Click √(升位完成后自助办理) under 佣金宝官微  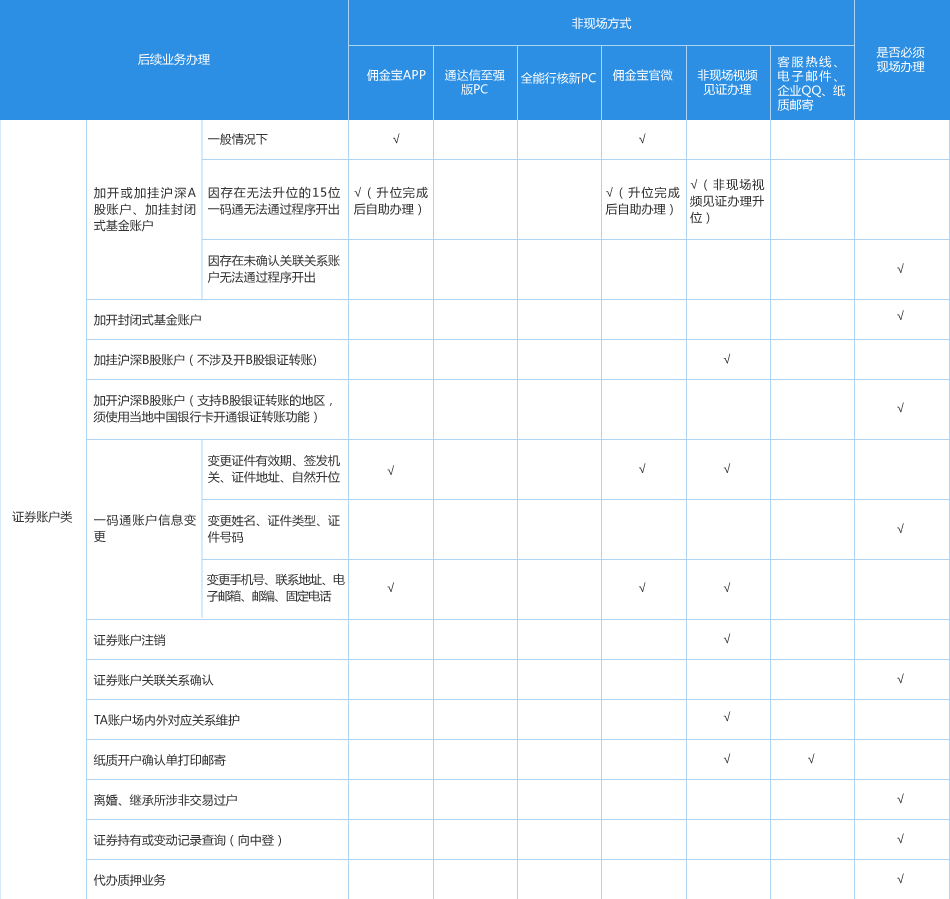[643, 201]
